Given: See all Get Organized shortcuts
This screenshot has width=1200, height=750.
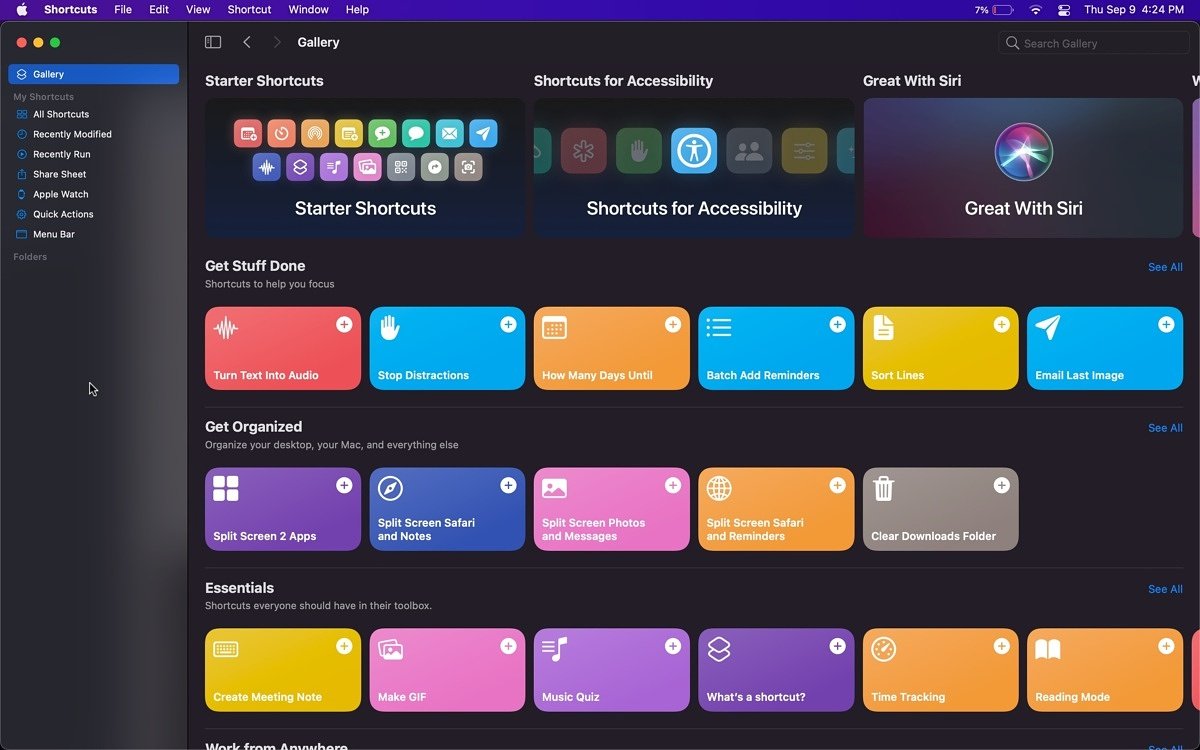Looking at the screenshot, I should 1165,428.
